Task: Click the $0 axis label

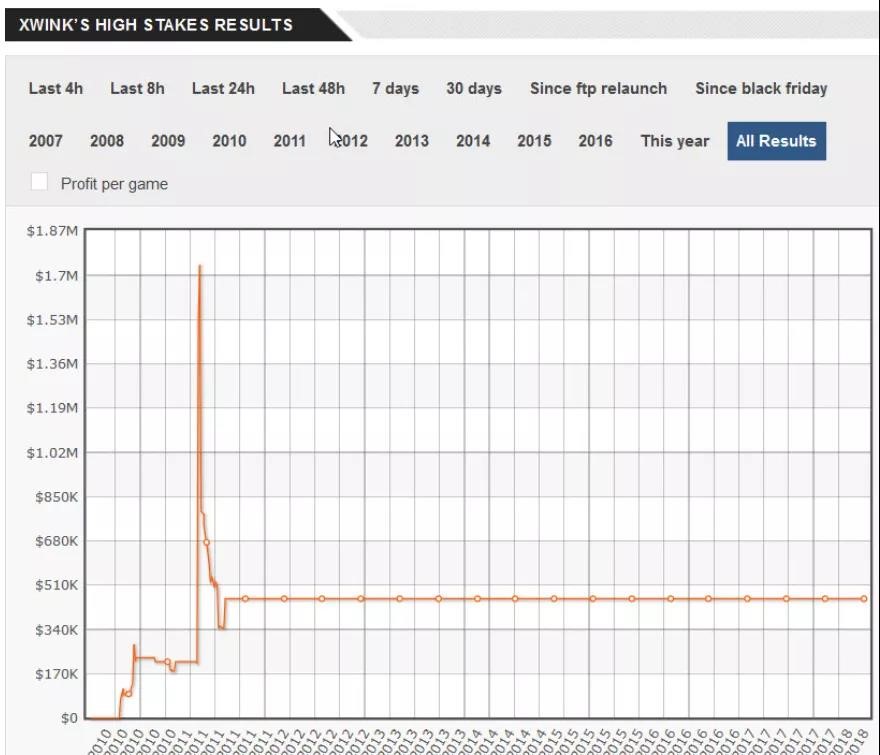Action: [69, 718]
